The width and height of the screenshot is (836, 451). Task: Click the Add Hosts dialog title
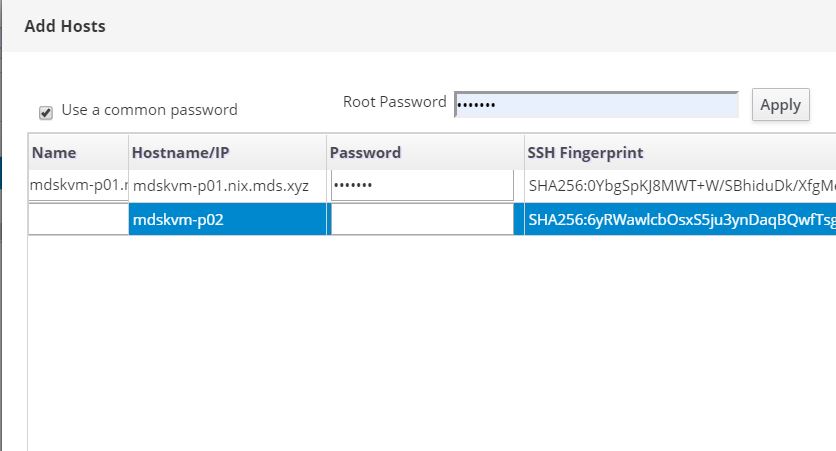pyautogui.click(x=65, y=26)
